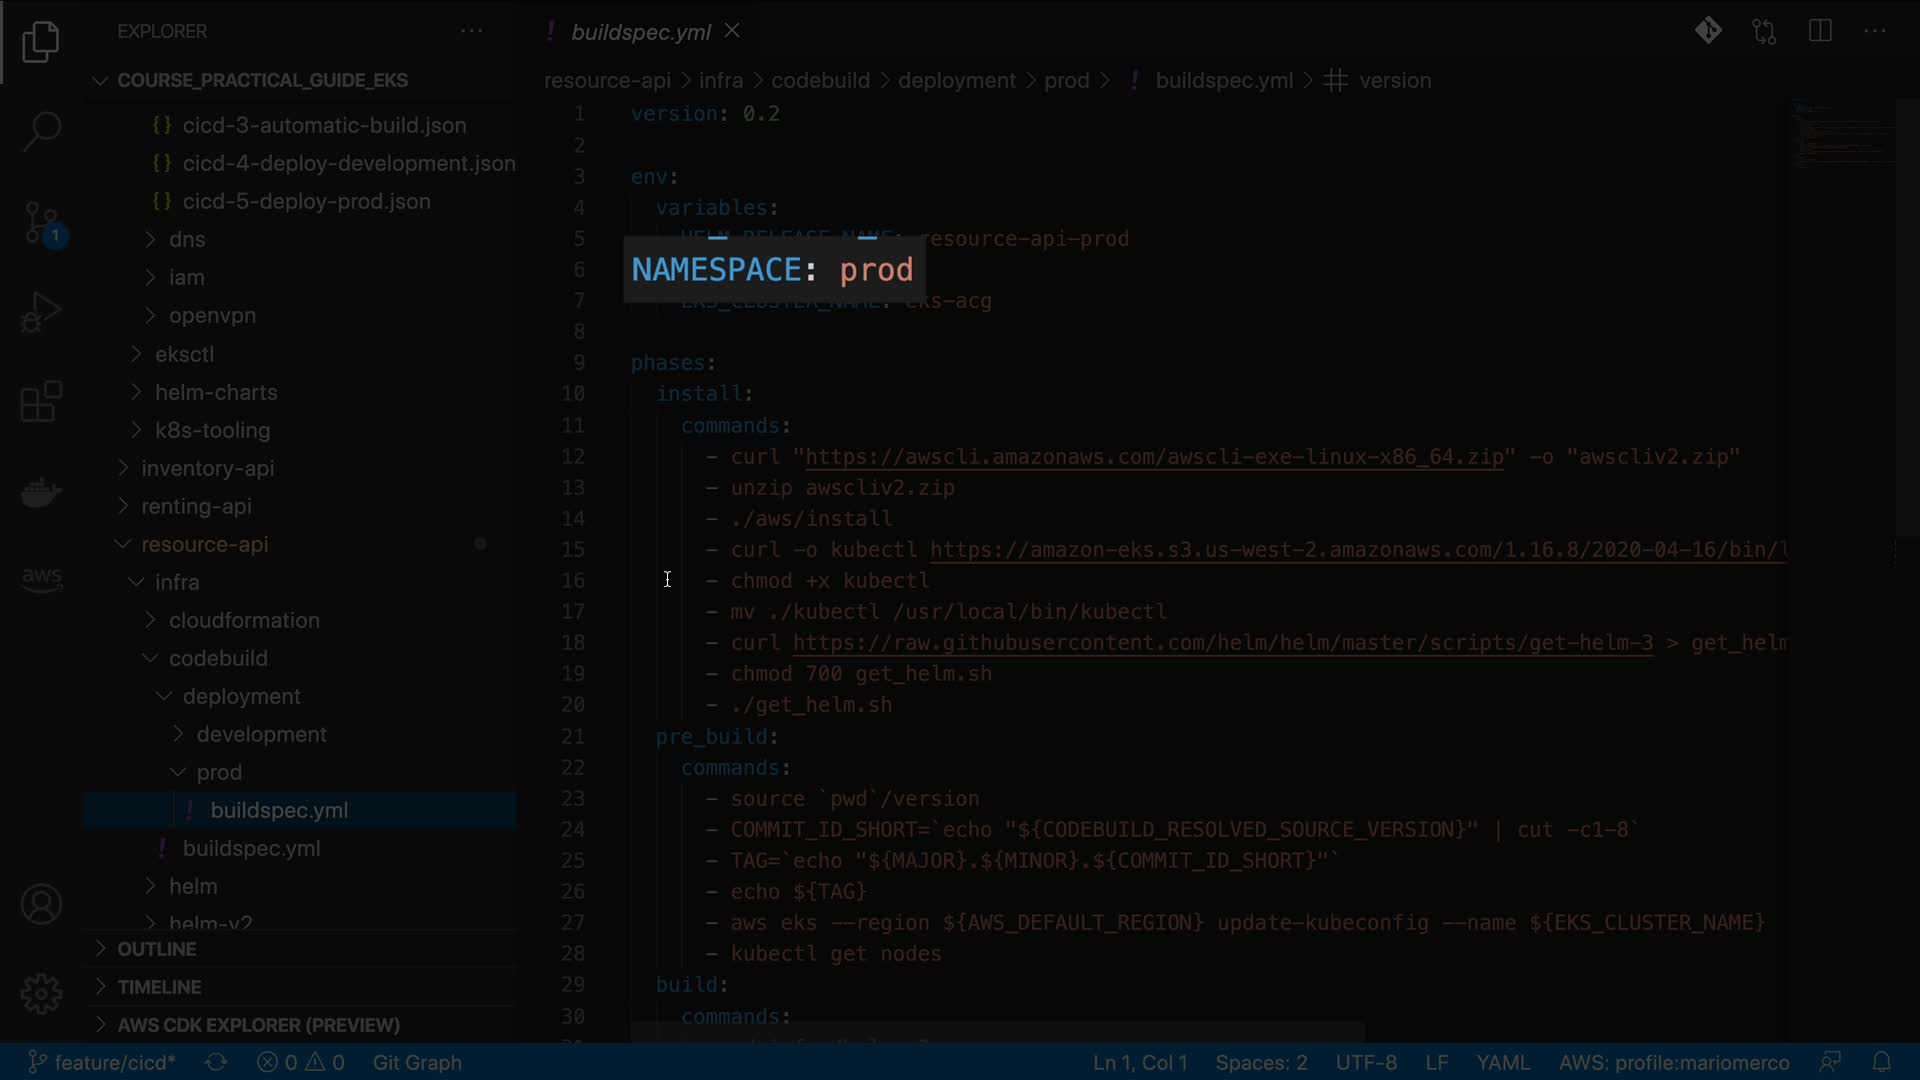Open the Docker view

click(41, 492)
